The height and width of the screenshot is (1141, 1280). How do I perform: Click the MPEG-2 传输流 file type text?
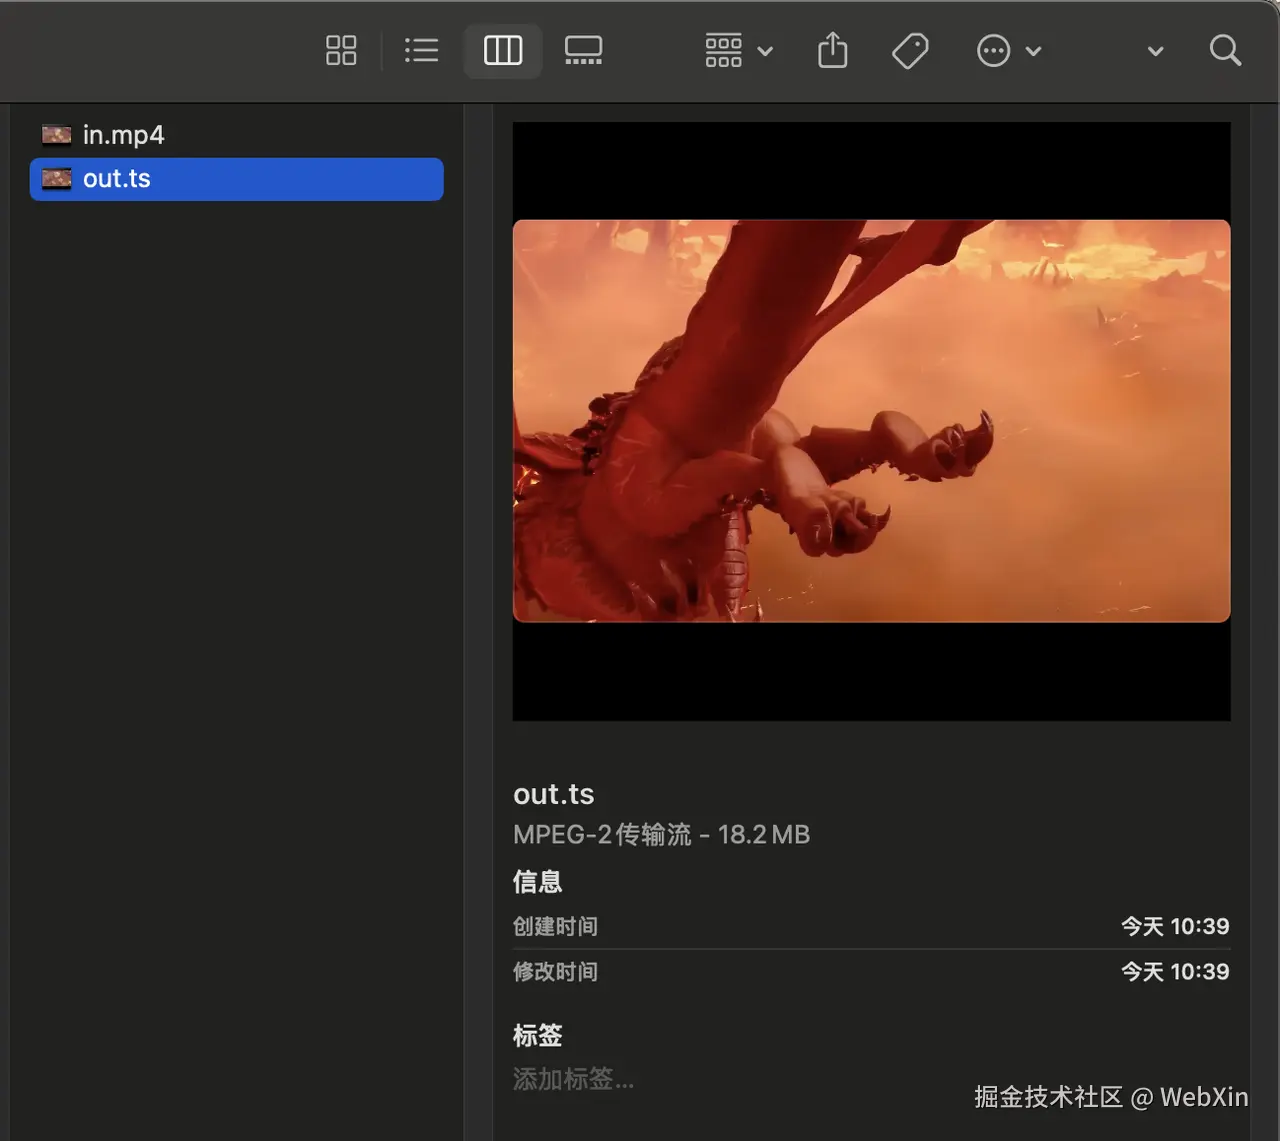pyautogui.click(x=602, y=834)
